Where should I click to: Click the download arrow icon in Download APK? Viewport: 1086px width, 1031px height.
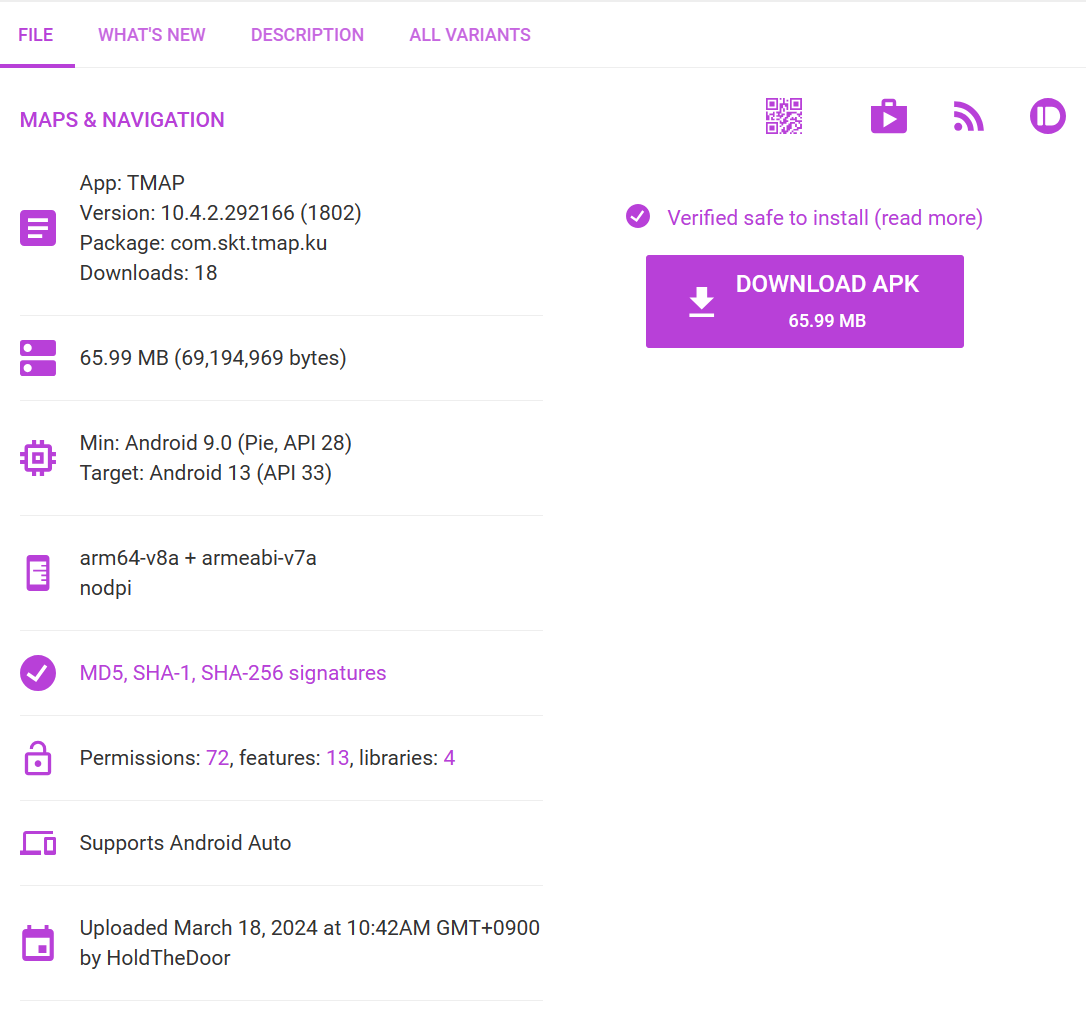tap(702, 302)
